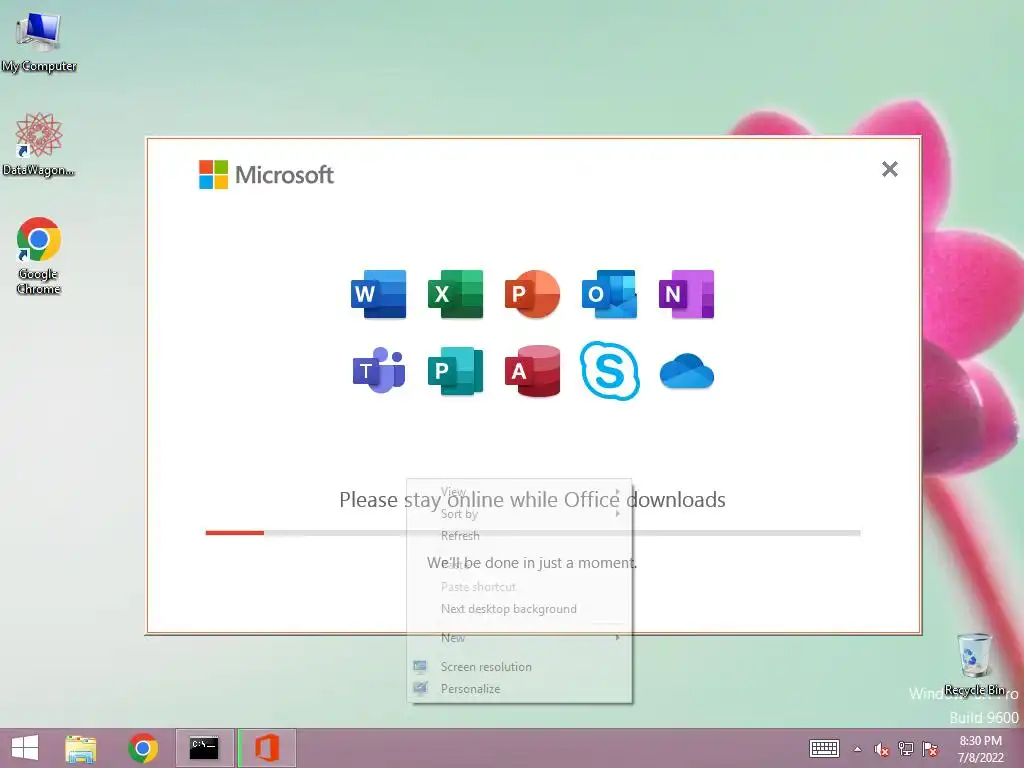1024x768 pixels.
Task: Expand the New submenu in the context menu
Action: click(519, 637)
